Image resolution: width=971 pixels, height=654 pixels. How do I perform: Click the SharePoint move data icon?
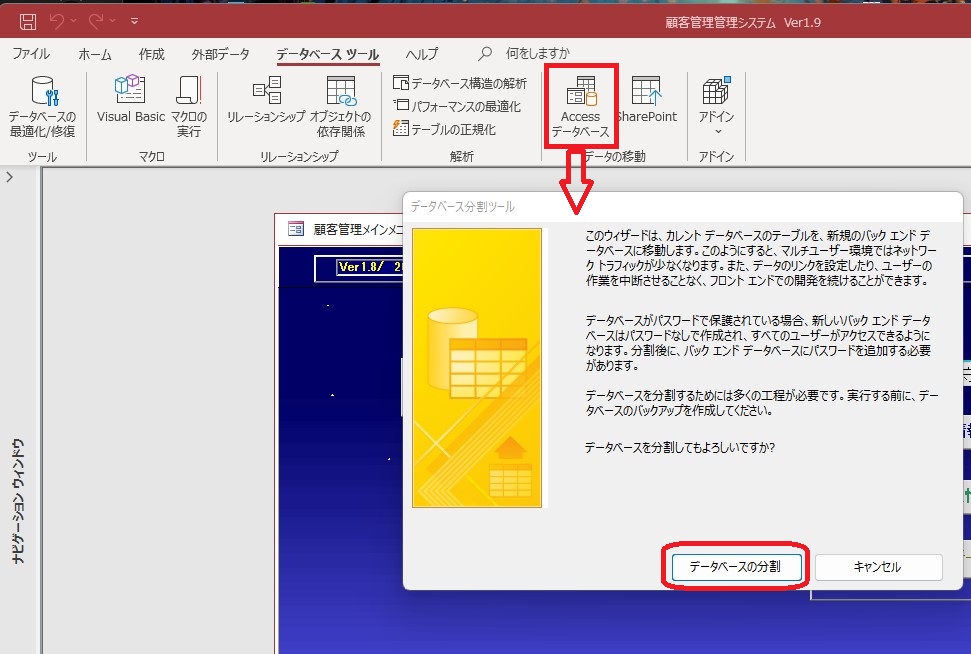(647, 99)
